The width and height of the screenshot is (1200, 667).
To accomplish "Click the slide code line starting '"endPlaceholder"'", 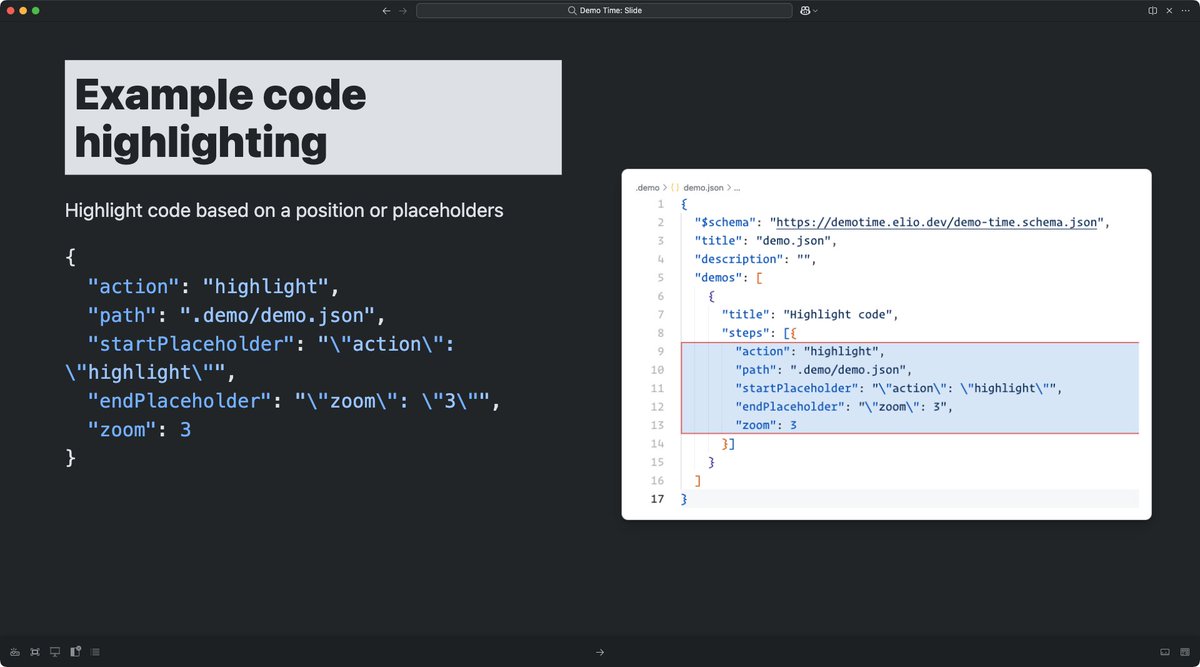I will (x=293, y=402).
